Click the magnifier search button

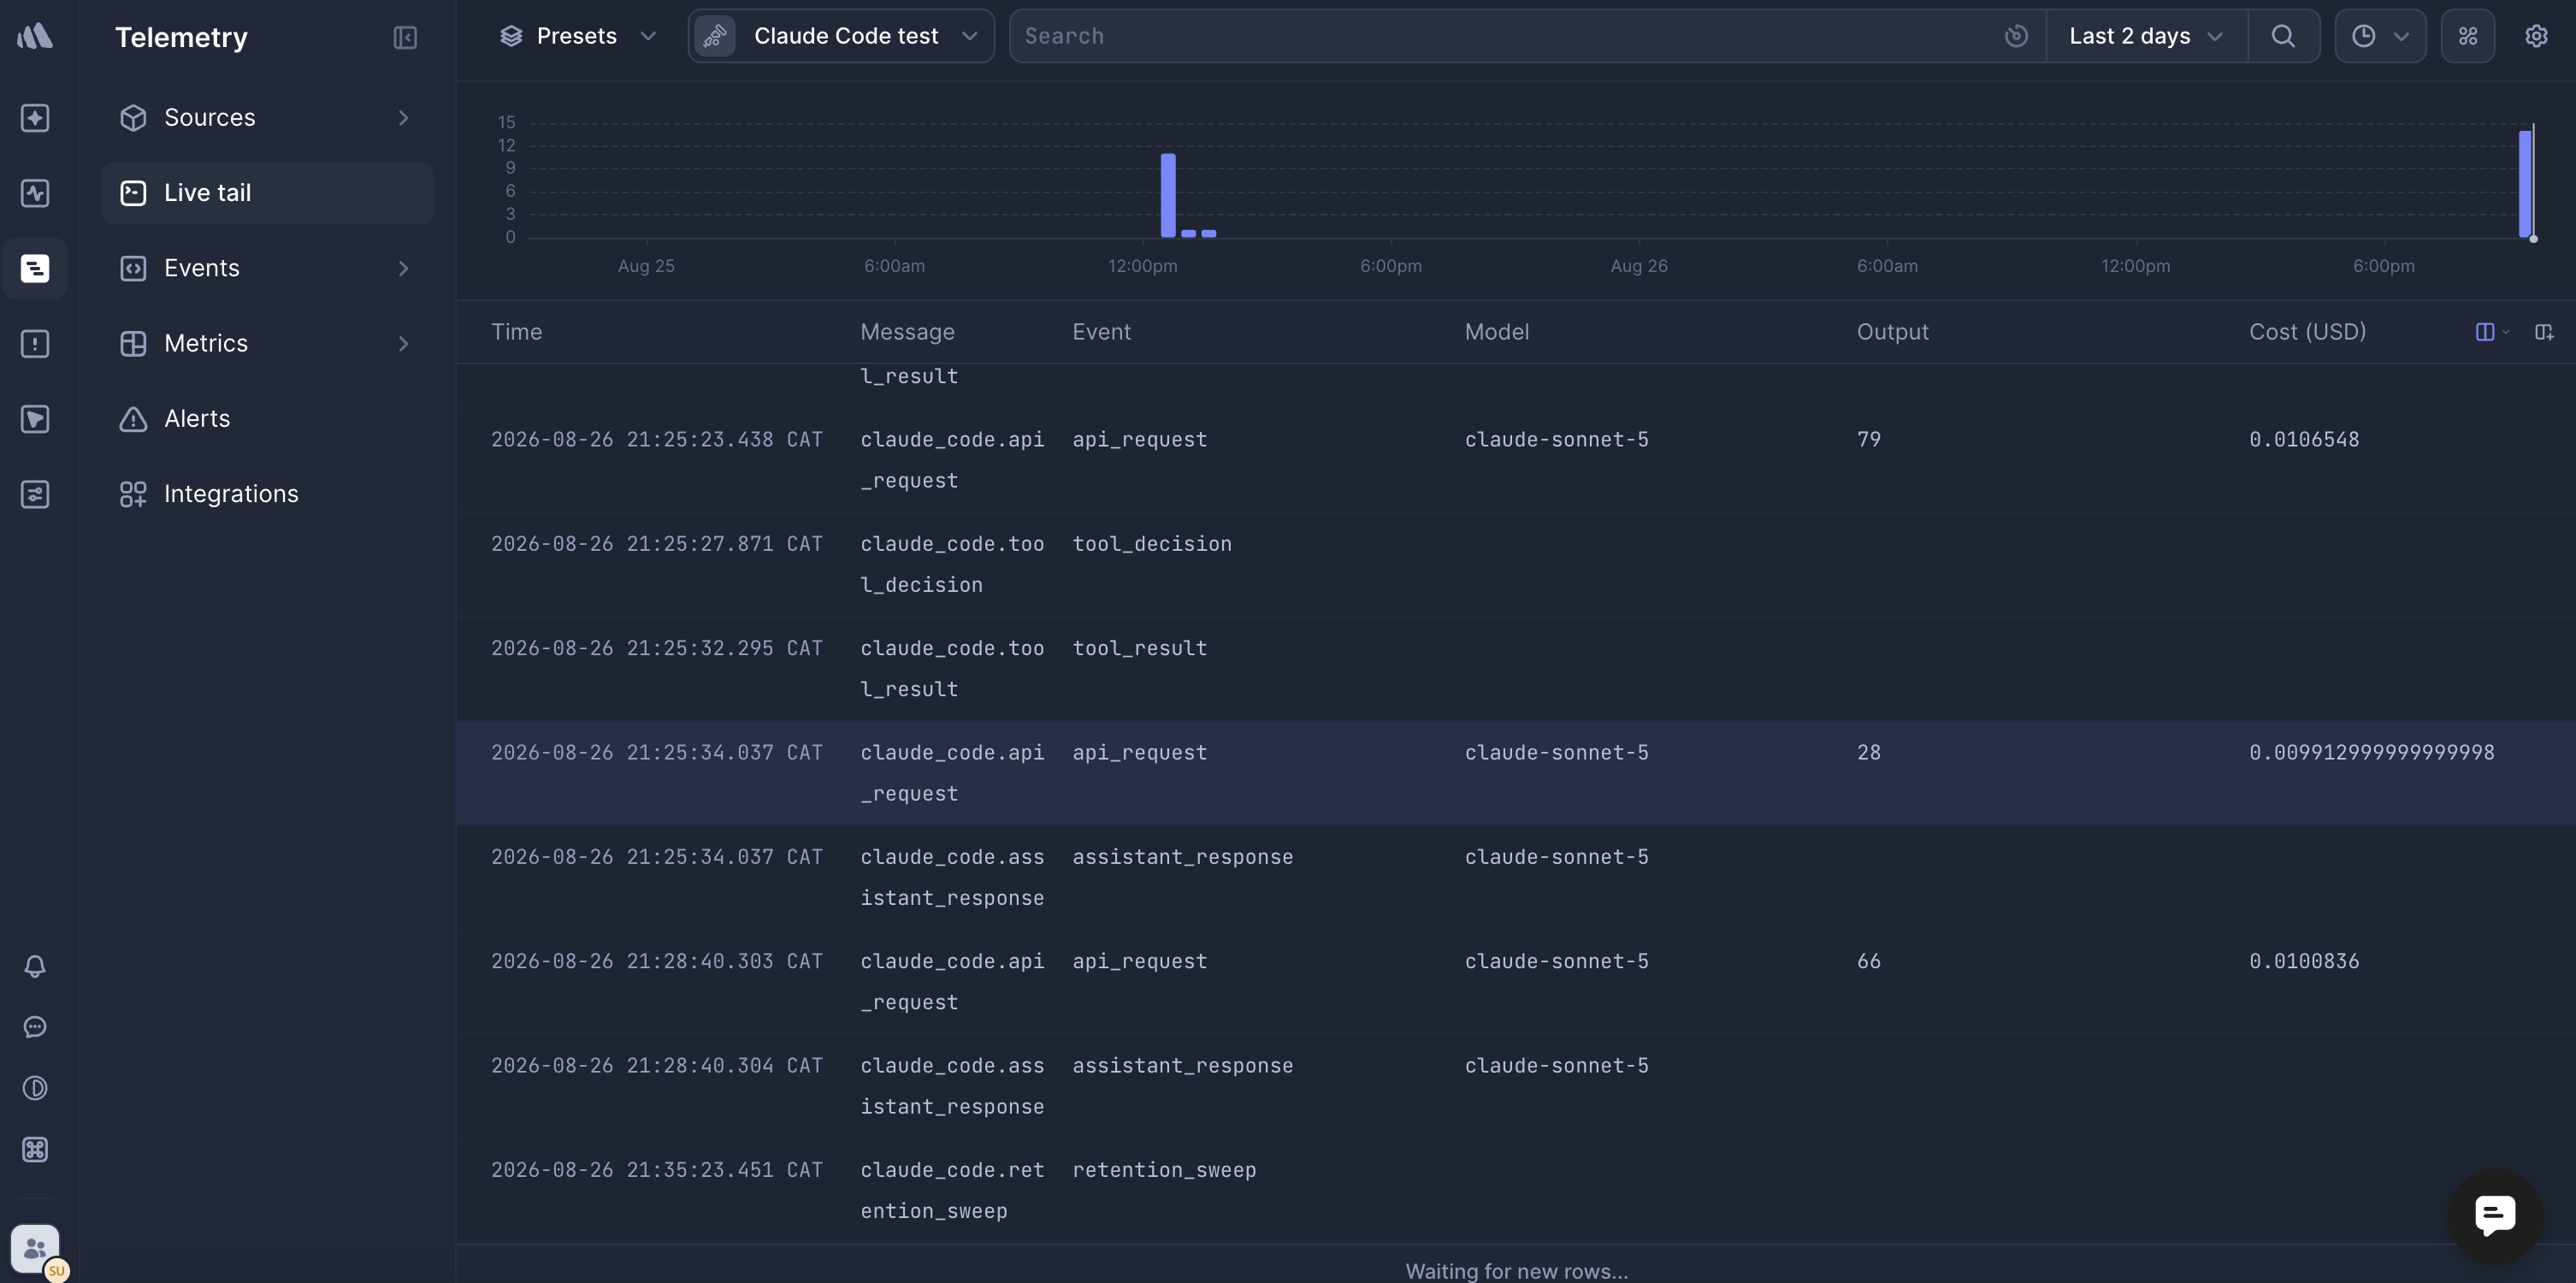(2283, 36)
